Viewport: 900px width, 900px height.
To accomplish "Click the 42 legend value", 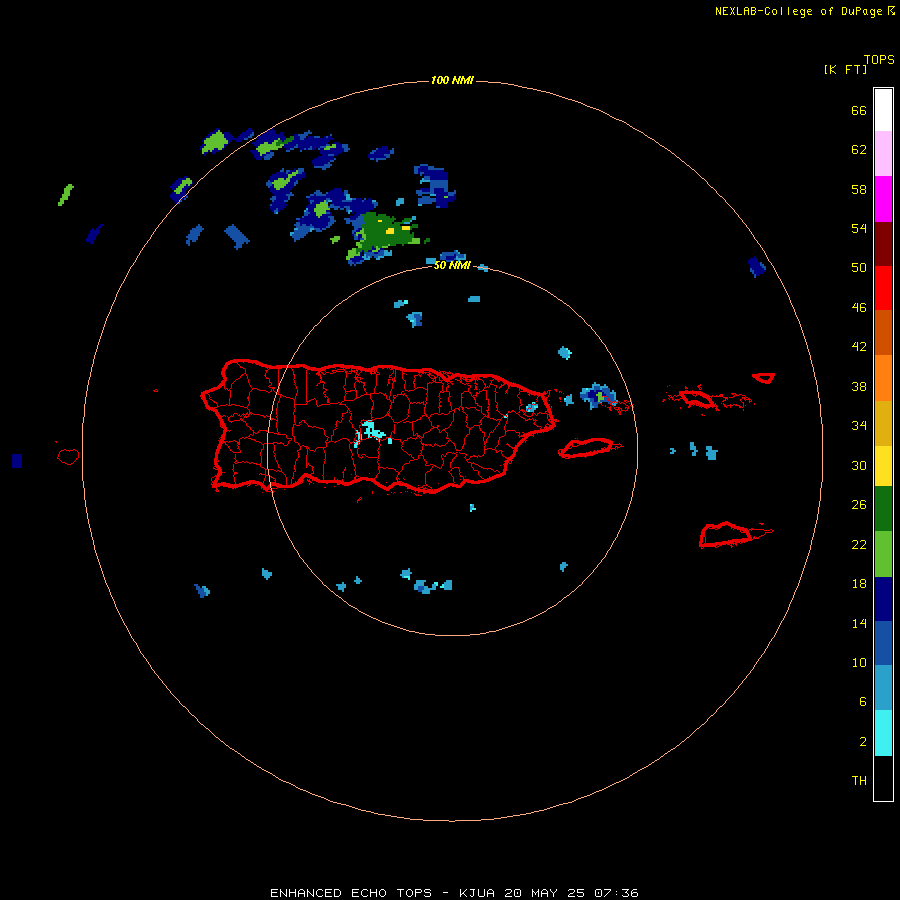I will click(x=859, y=347).
